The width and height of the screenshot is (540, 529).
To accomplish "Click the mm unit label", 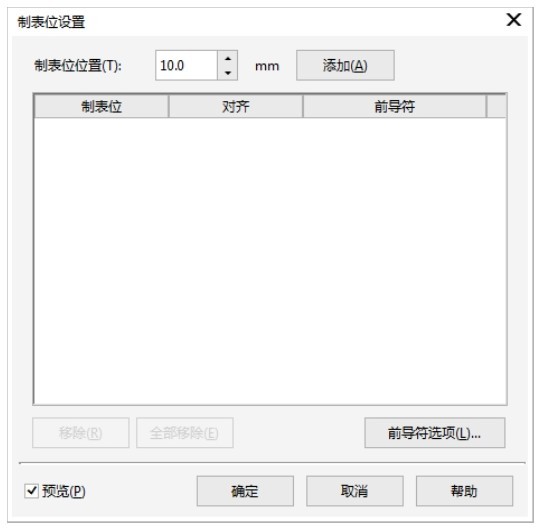I will [267, 66].
